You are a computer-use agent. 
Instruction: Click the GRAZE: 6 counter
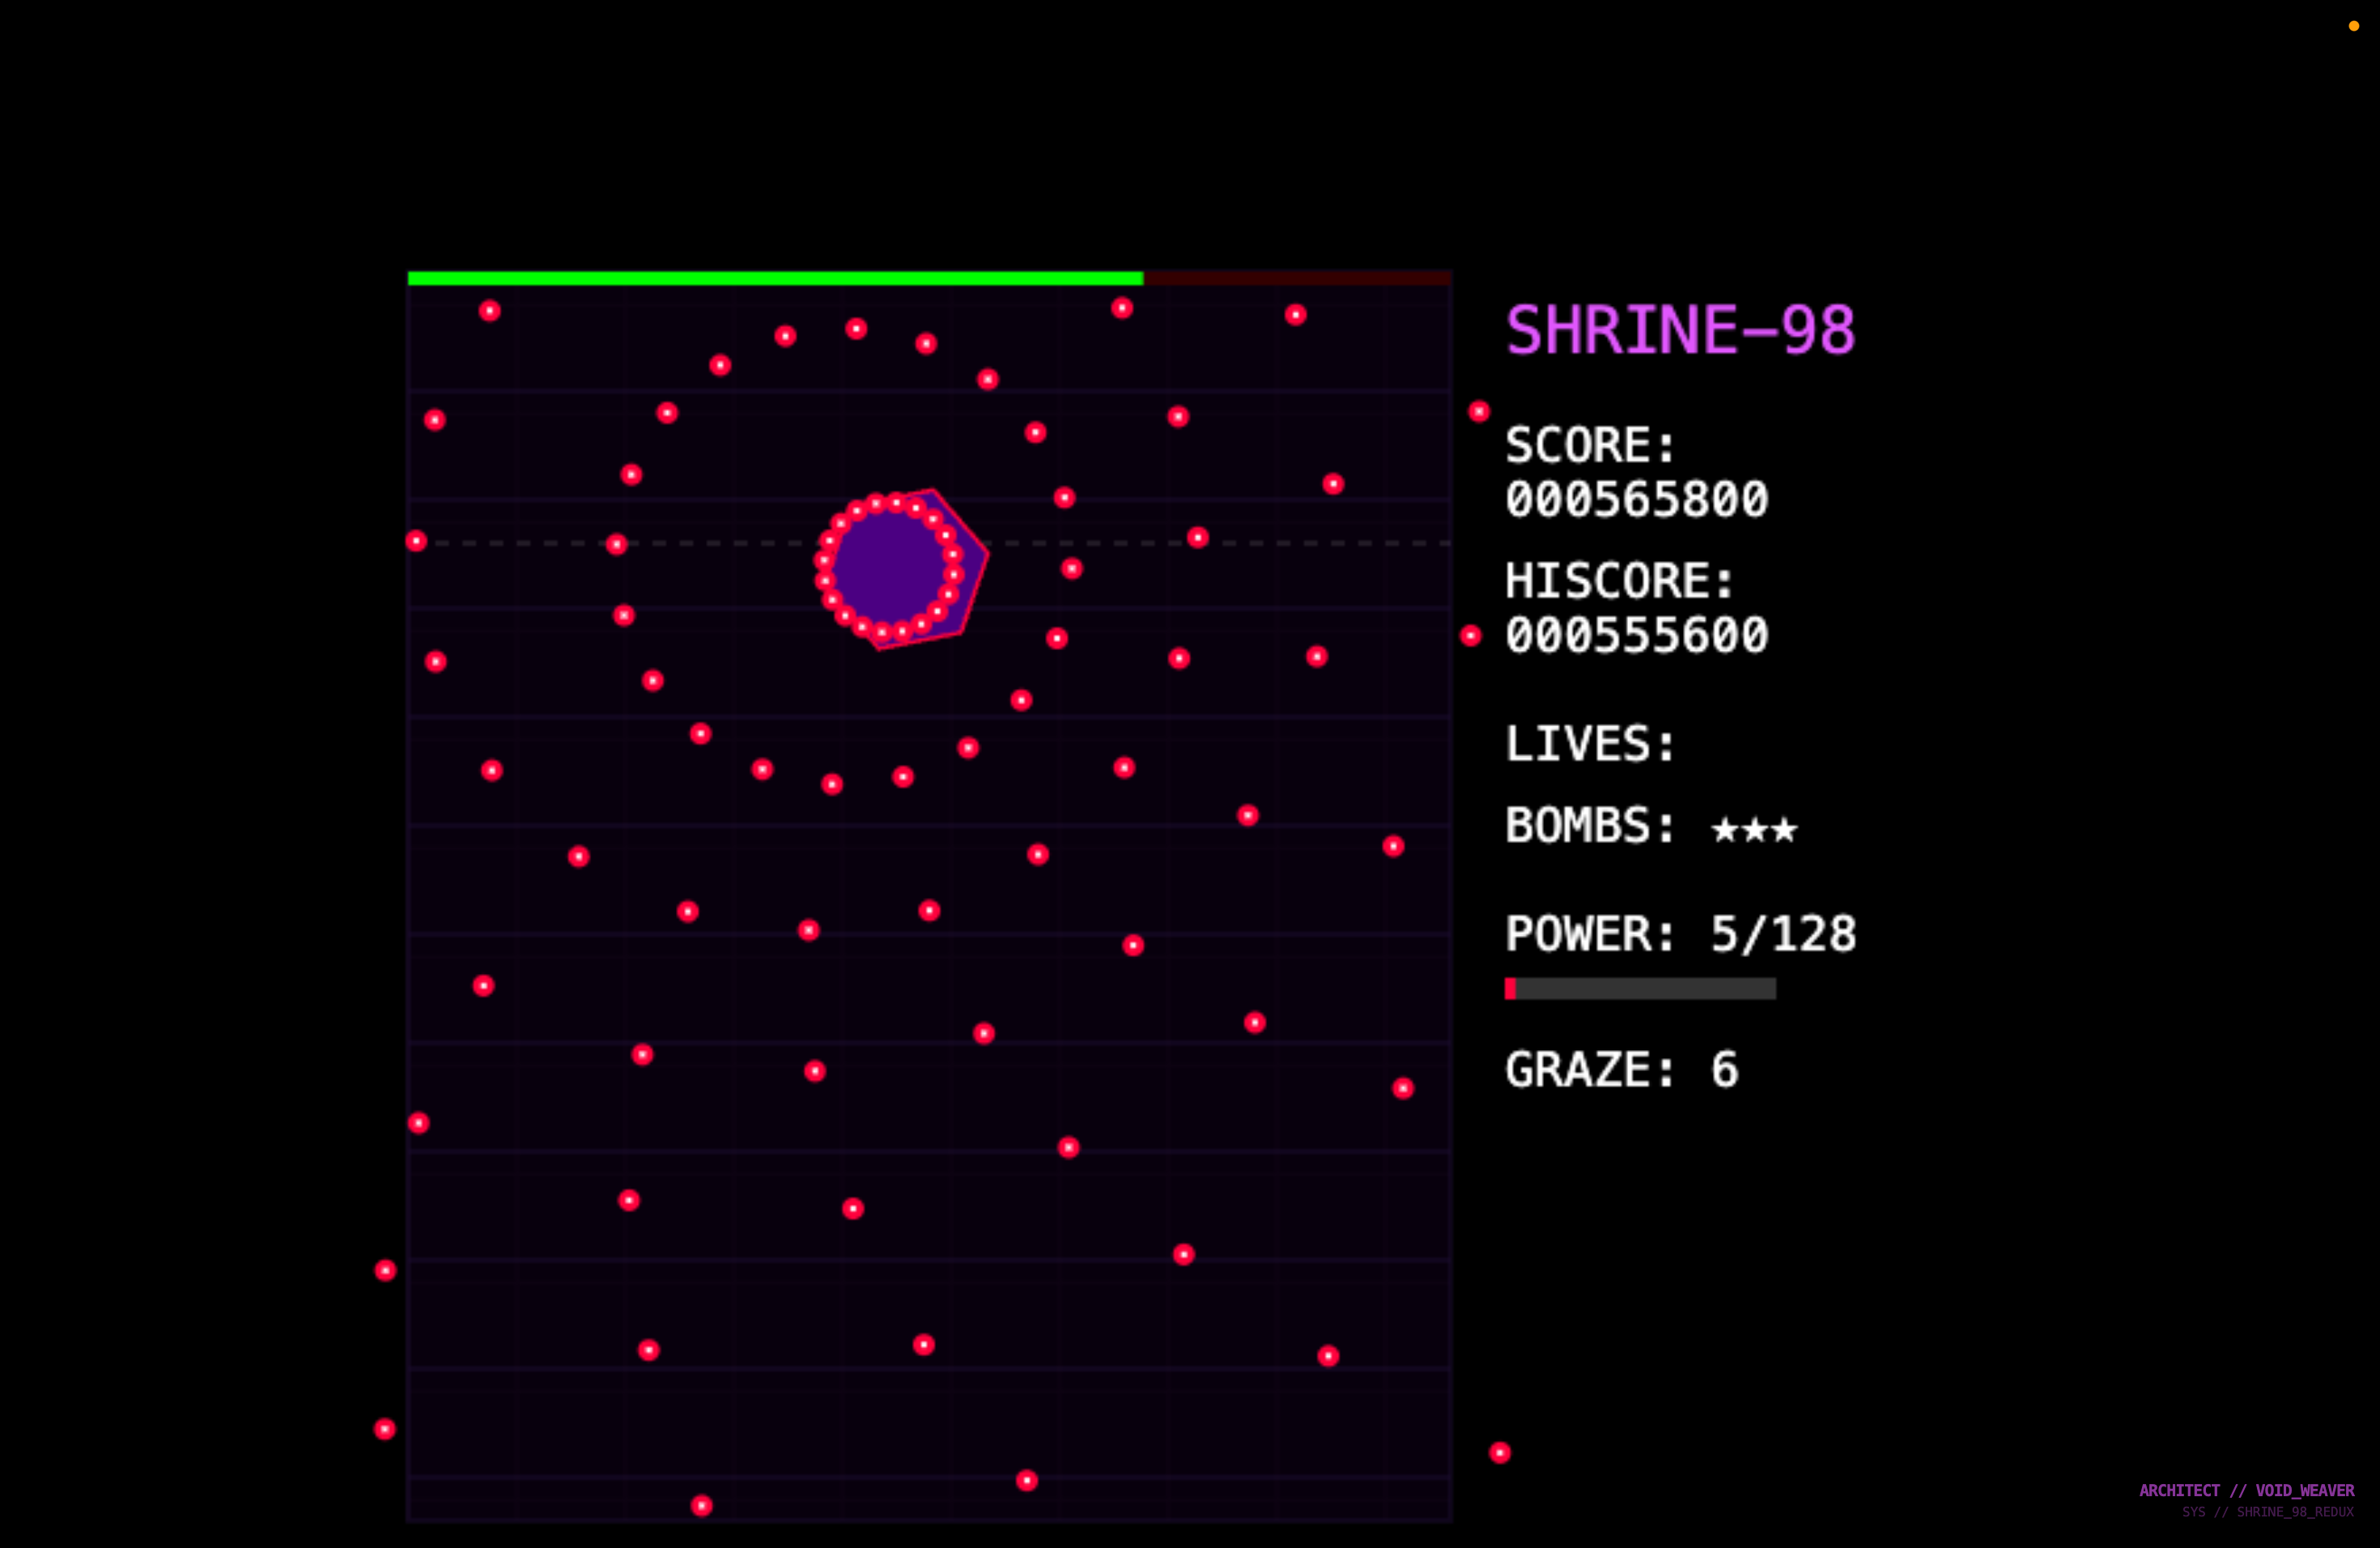[1622, 1069]
